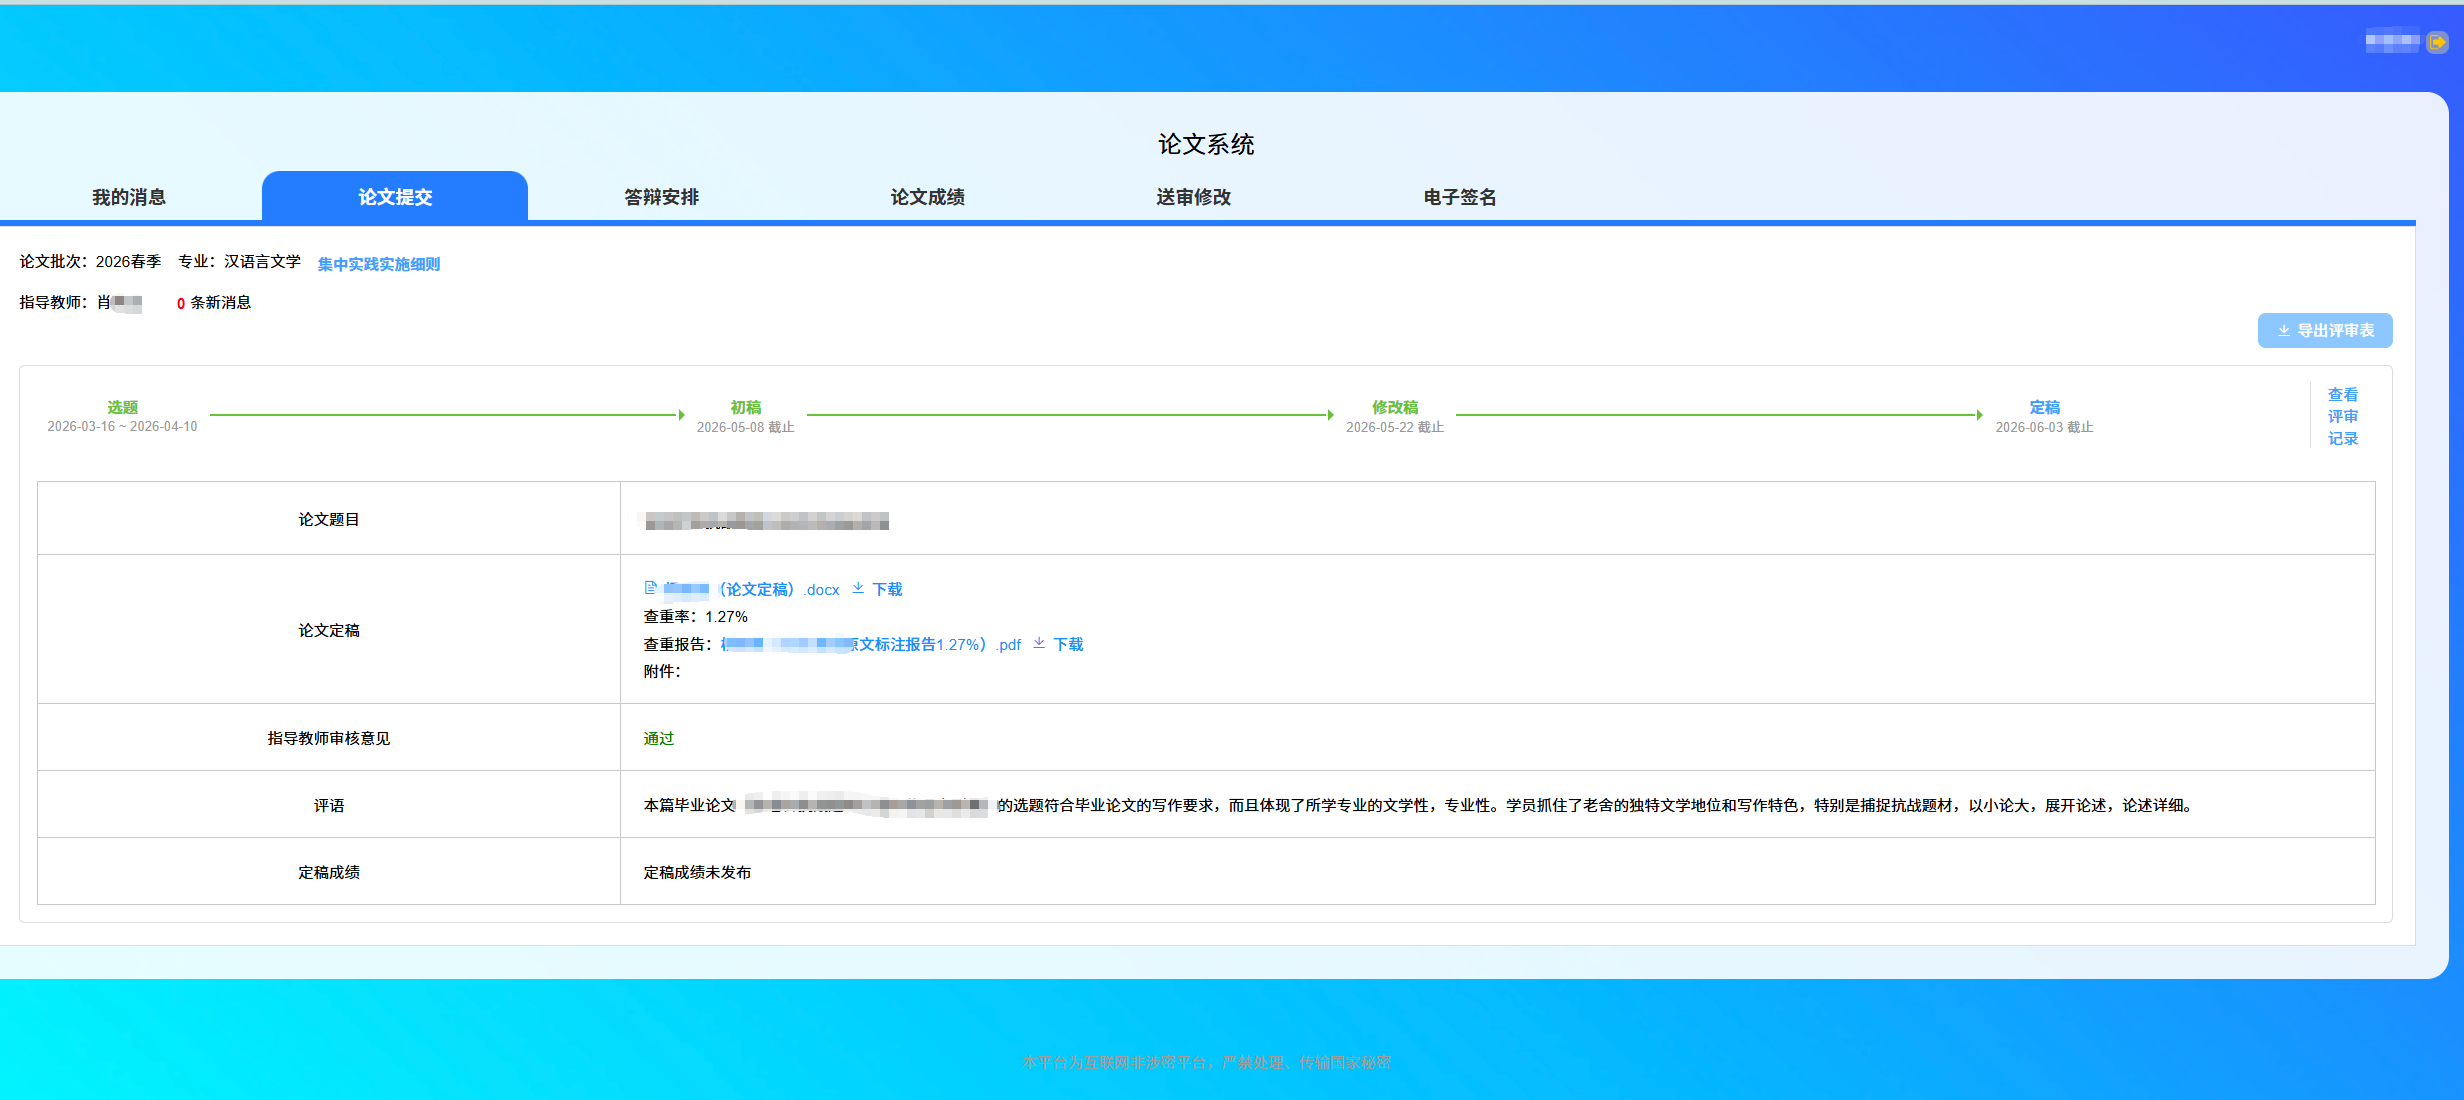
Task: Open the 原文标注报告 pdf link
Action: click(871, 644)
